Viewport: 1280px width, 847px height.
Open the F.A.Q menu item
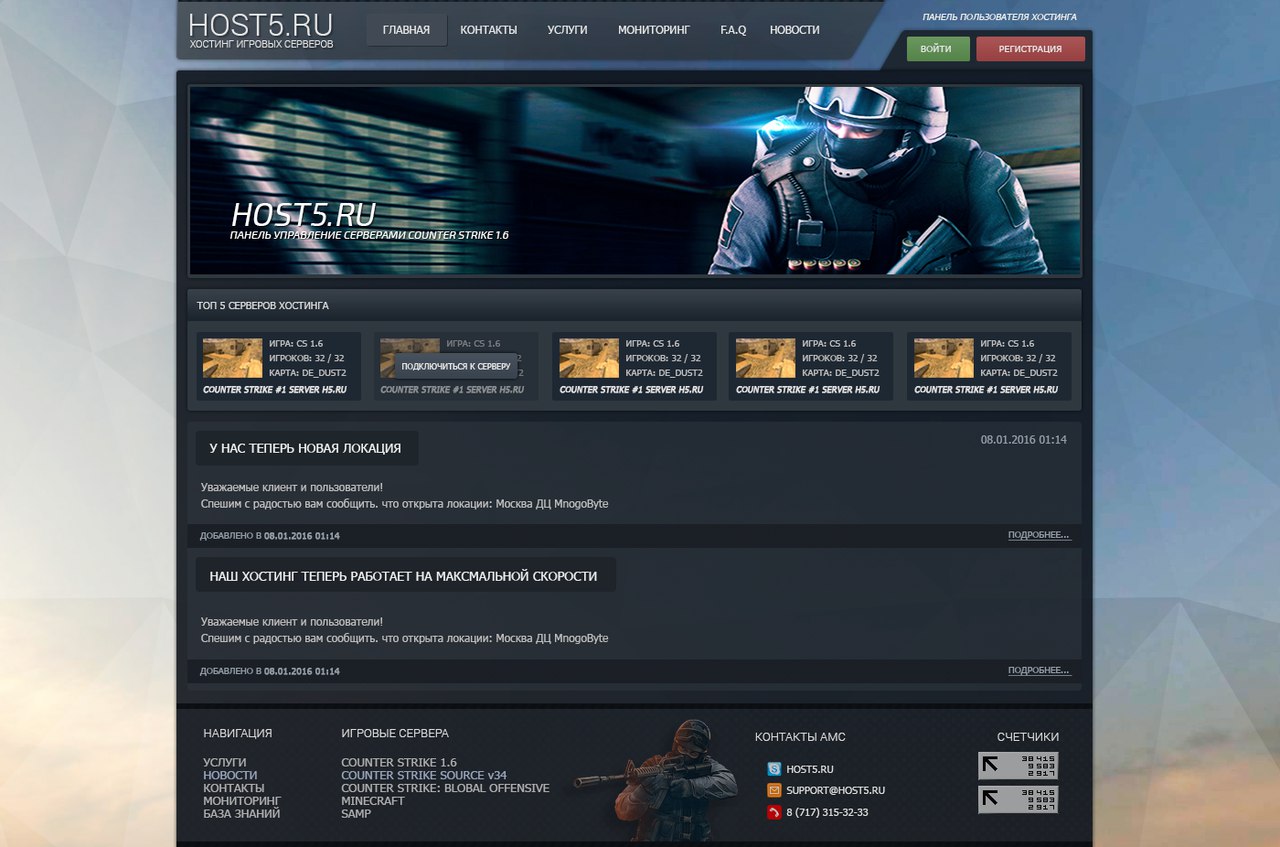pos(733,30)
